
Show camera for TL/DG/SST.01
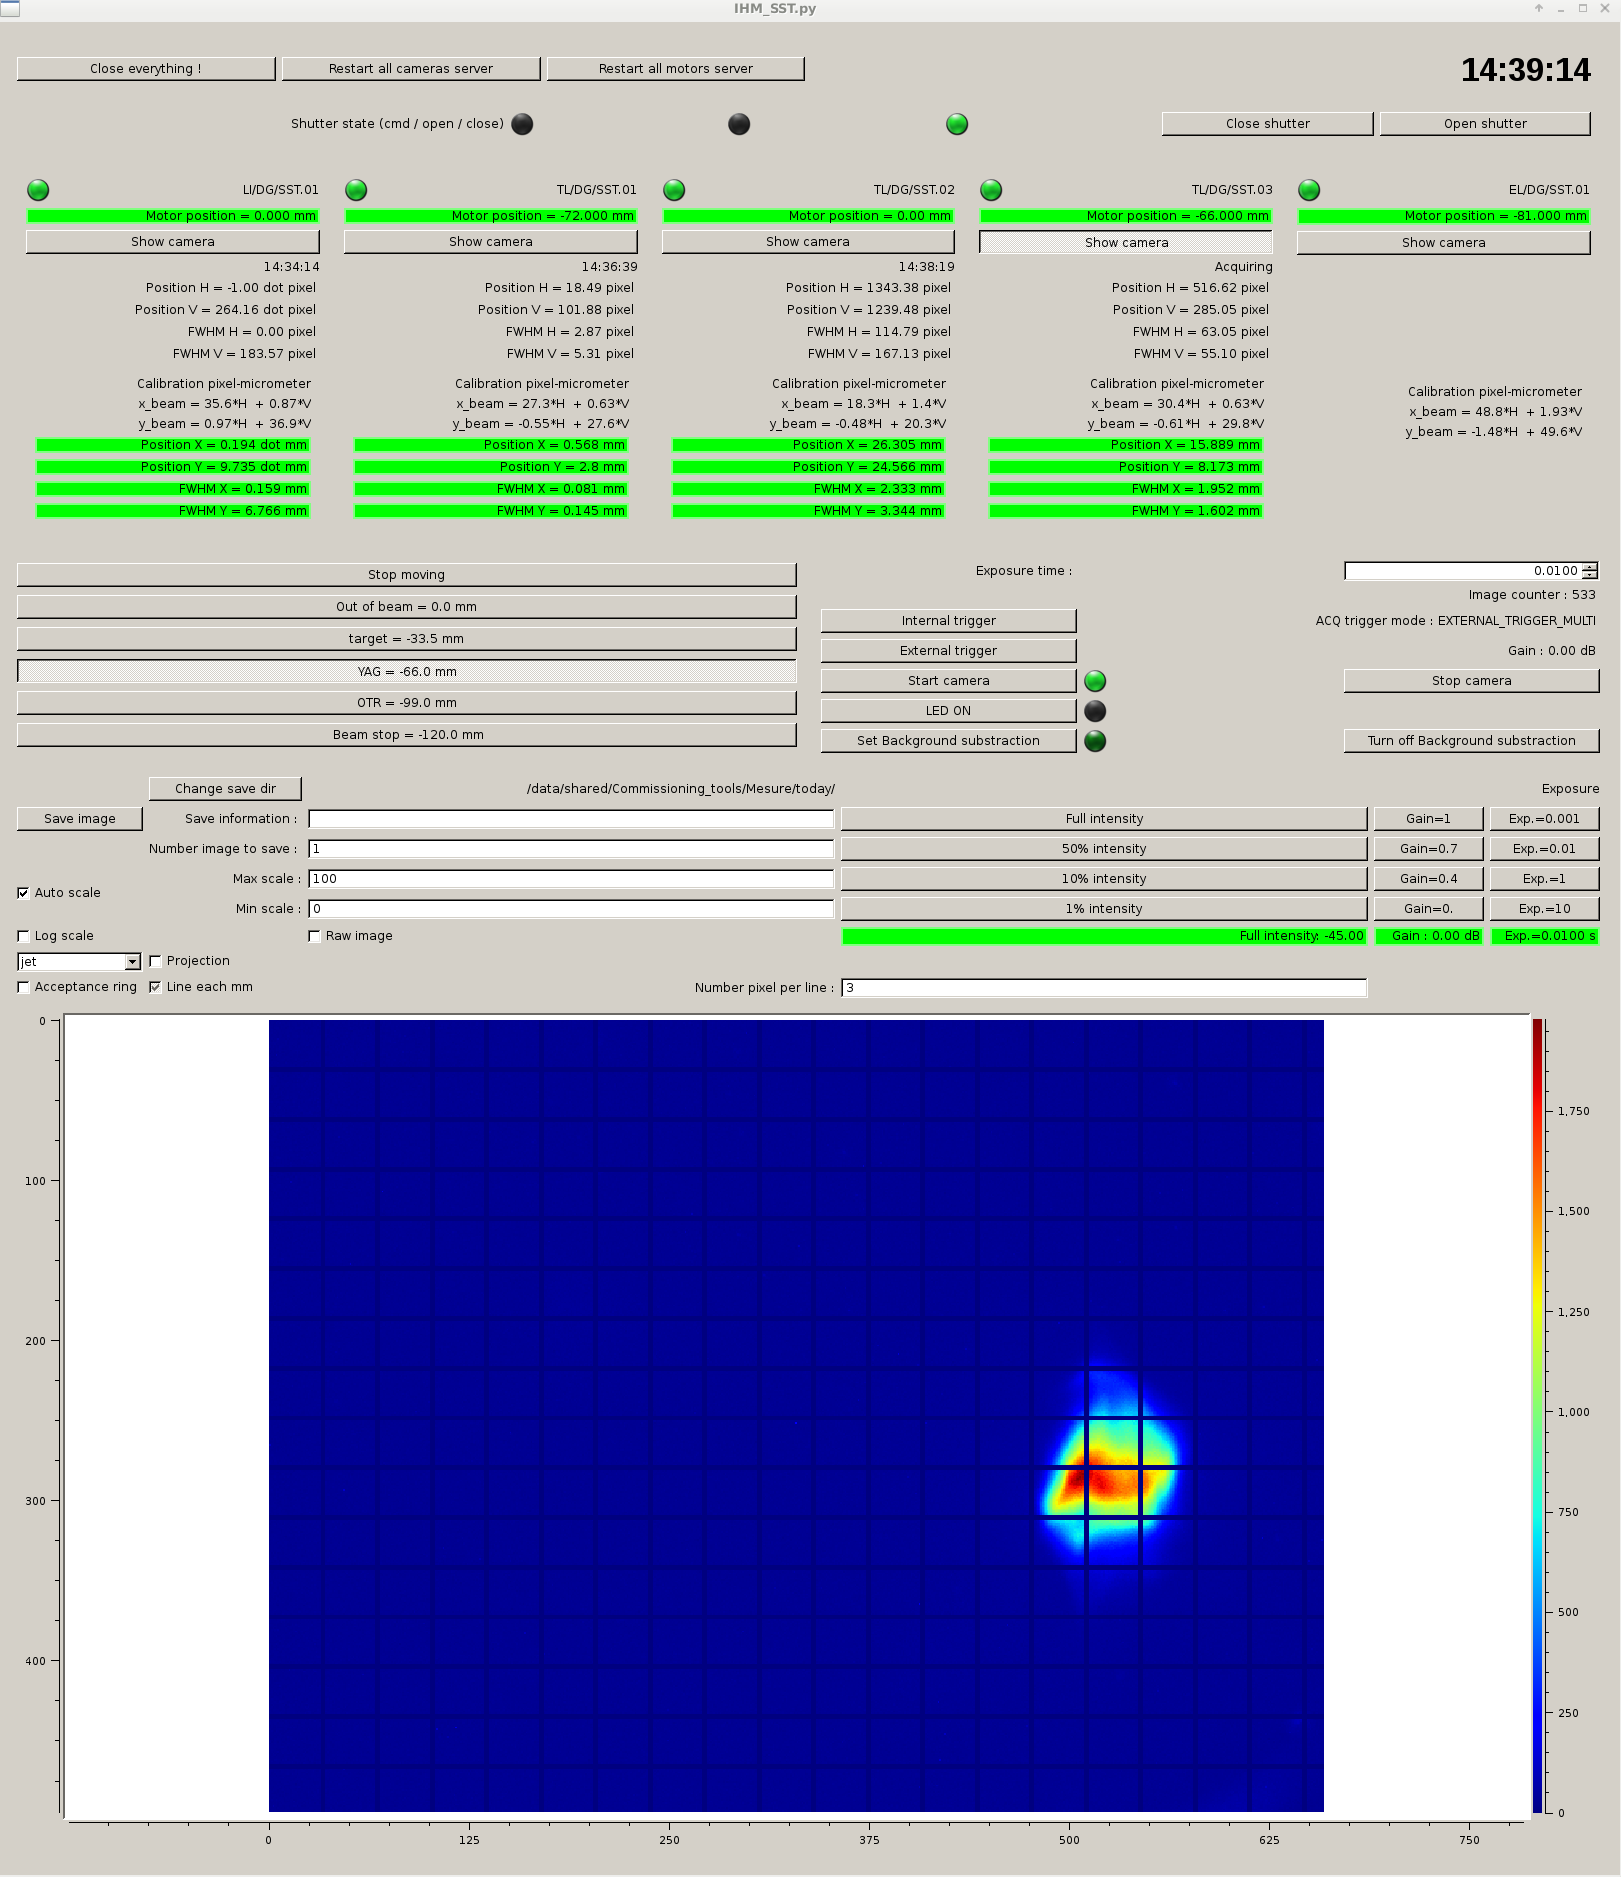click(490, 242)
